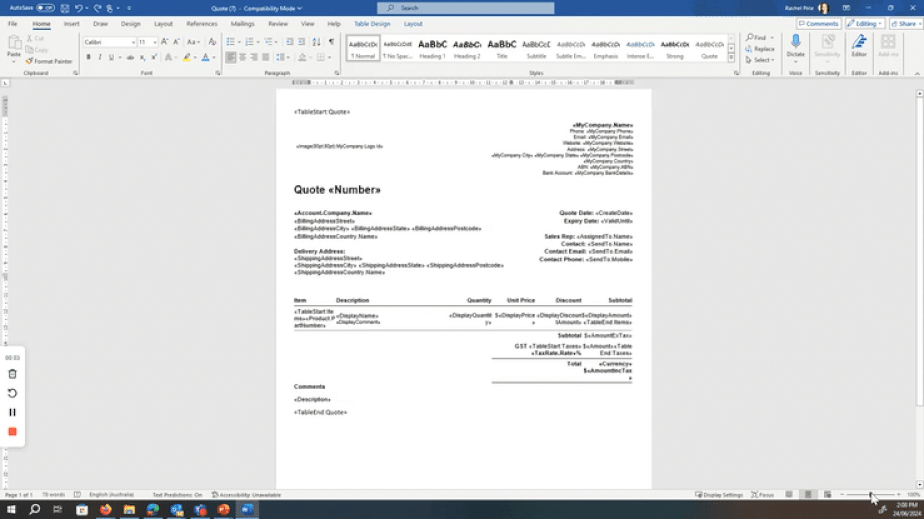Click the italic formatting button
Image resolution: width=924 pixels, height=519 pixels.
pyautogui.click(x=99, y=58)
